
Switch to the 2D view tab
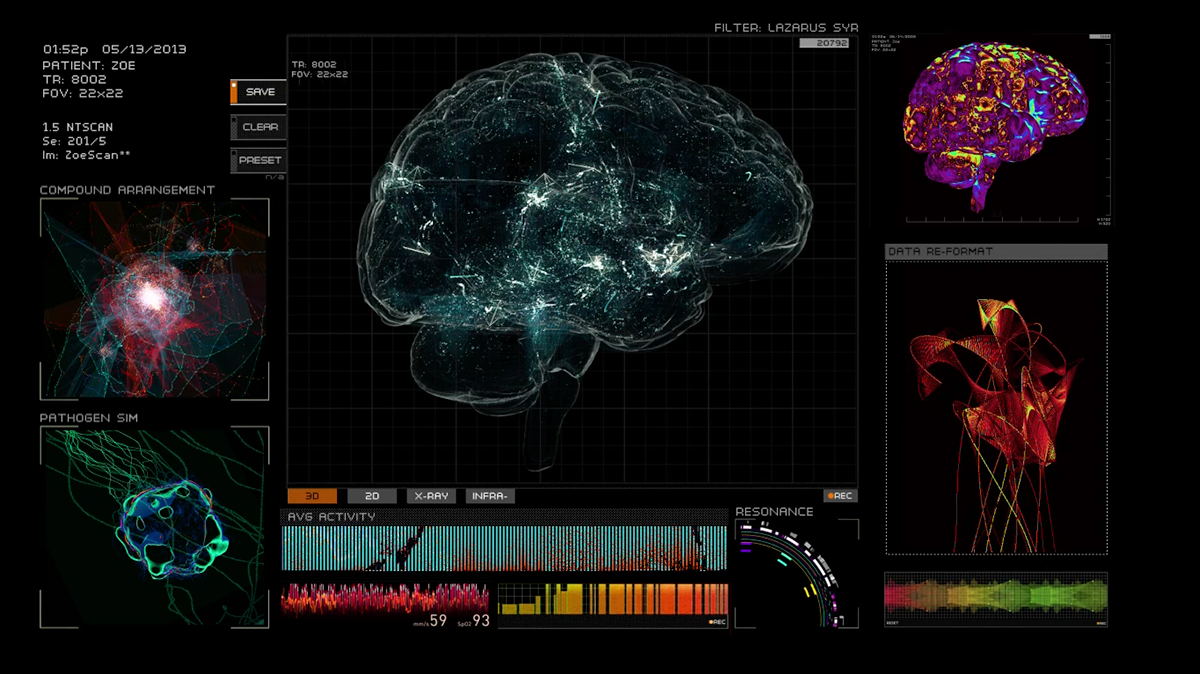(x=372, y=496)
